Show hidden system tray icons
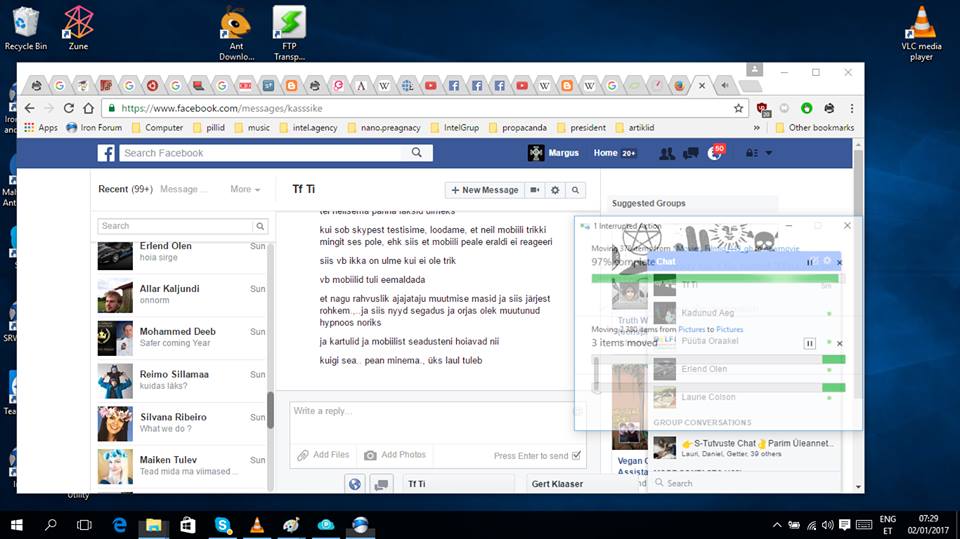This screenshot has width=960, height=539. [777, 525]
